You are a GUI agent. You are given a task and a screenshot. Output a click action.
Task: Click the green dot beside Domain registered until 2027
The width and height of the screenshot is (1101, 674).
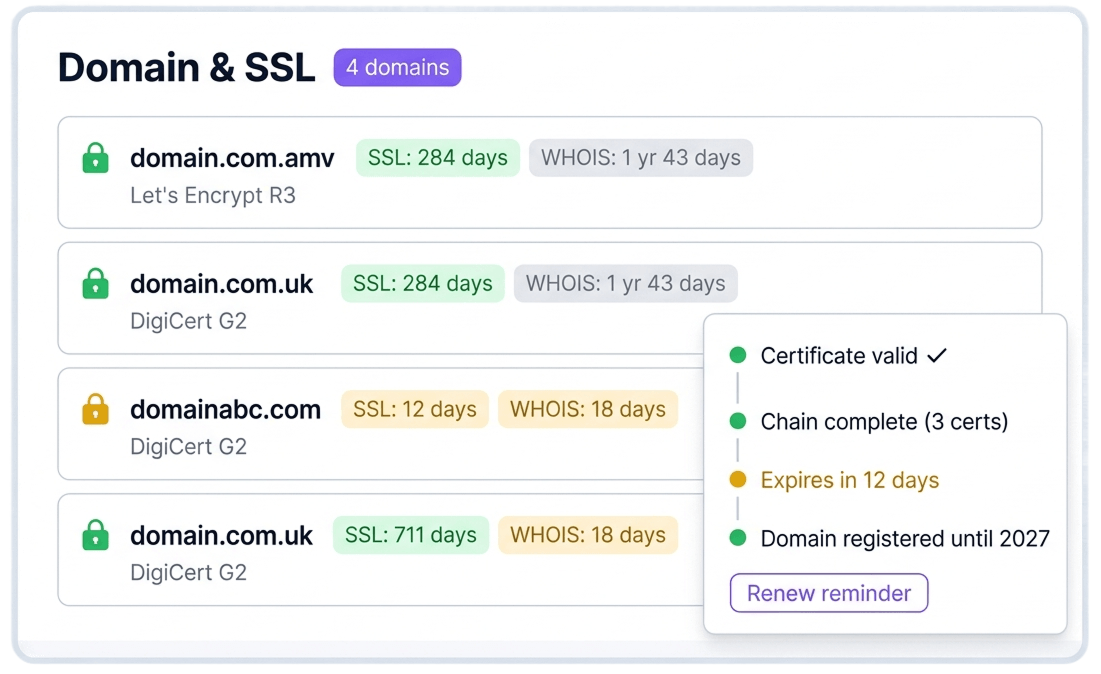pyautogui.click(x=737, y=538)
